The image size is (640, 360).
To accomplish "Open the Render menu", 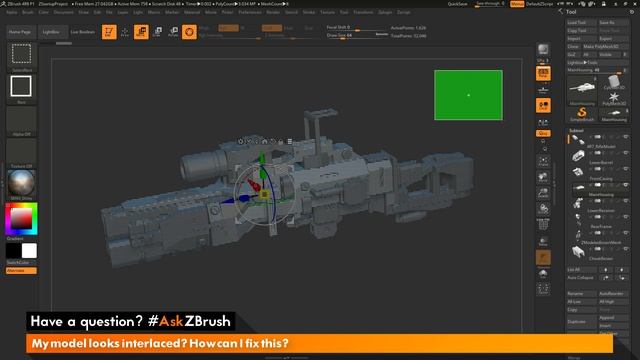I will (273, 12).
